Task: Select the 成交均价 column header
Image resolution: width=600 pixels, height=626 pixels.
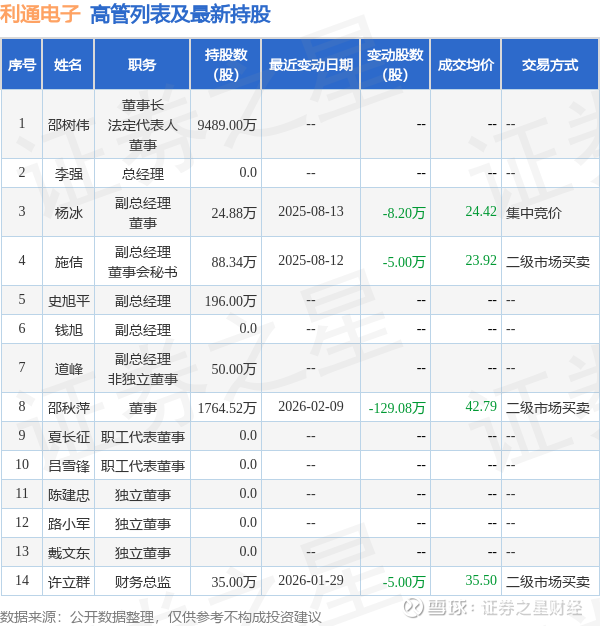Action: click(x=465, y=64)
